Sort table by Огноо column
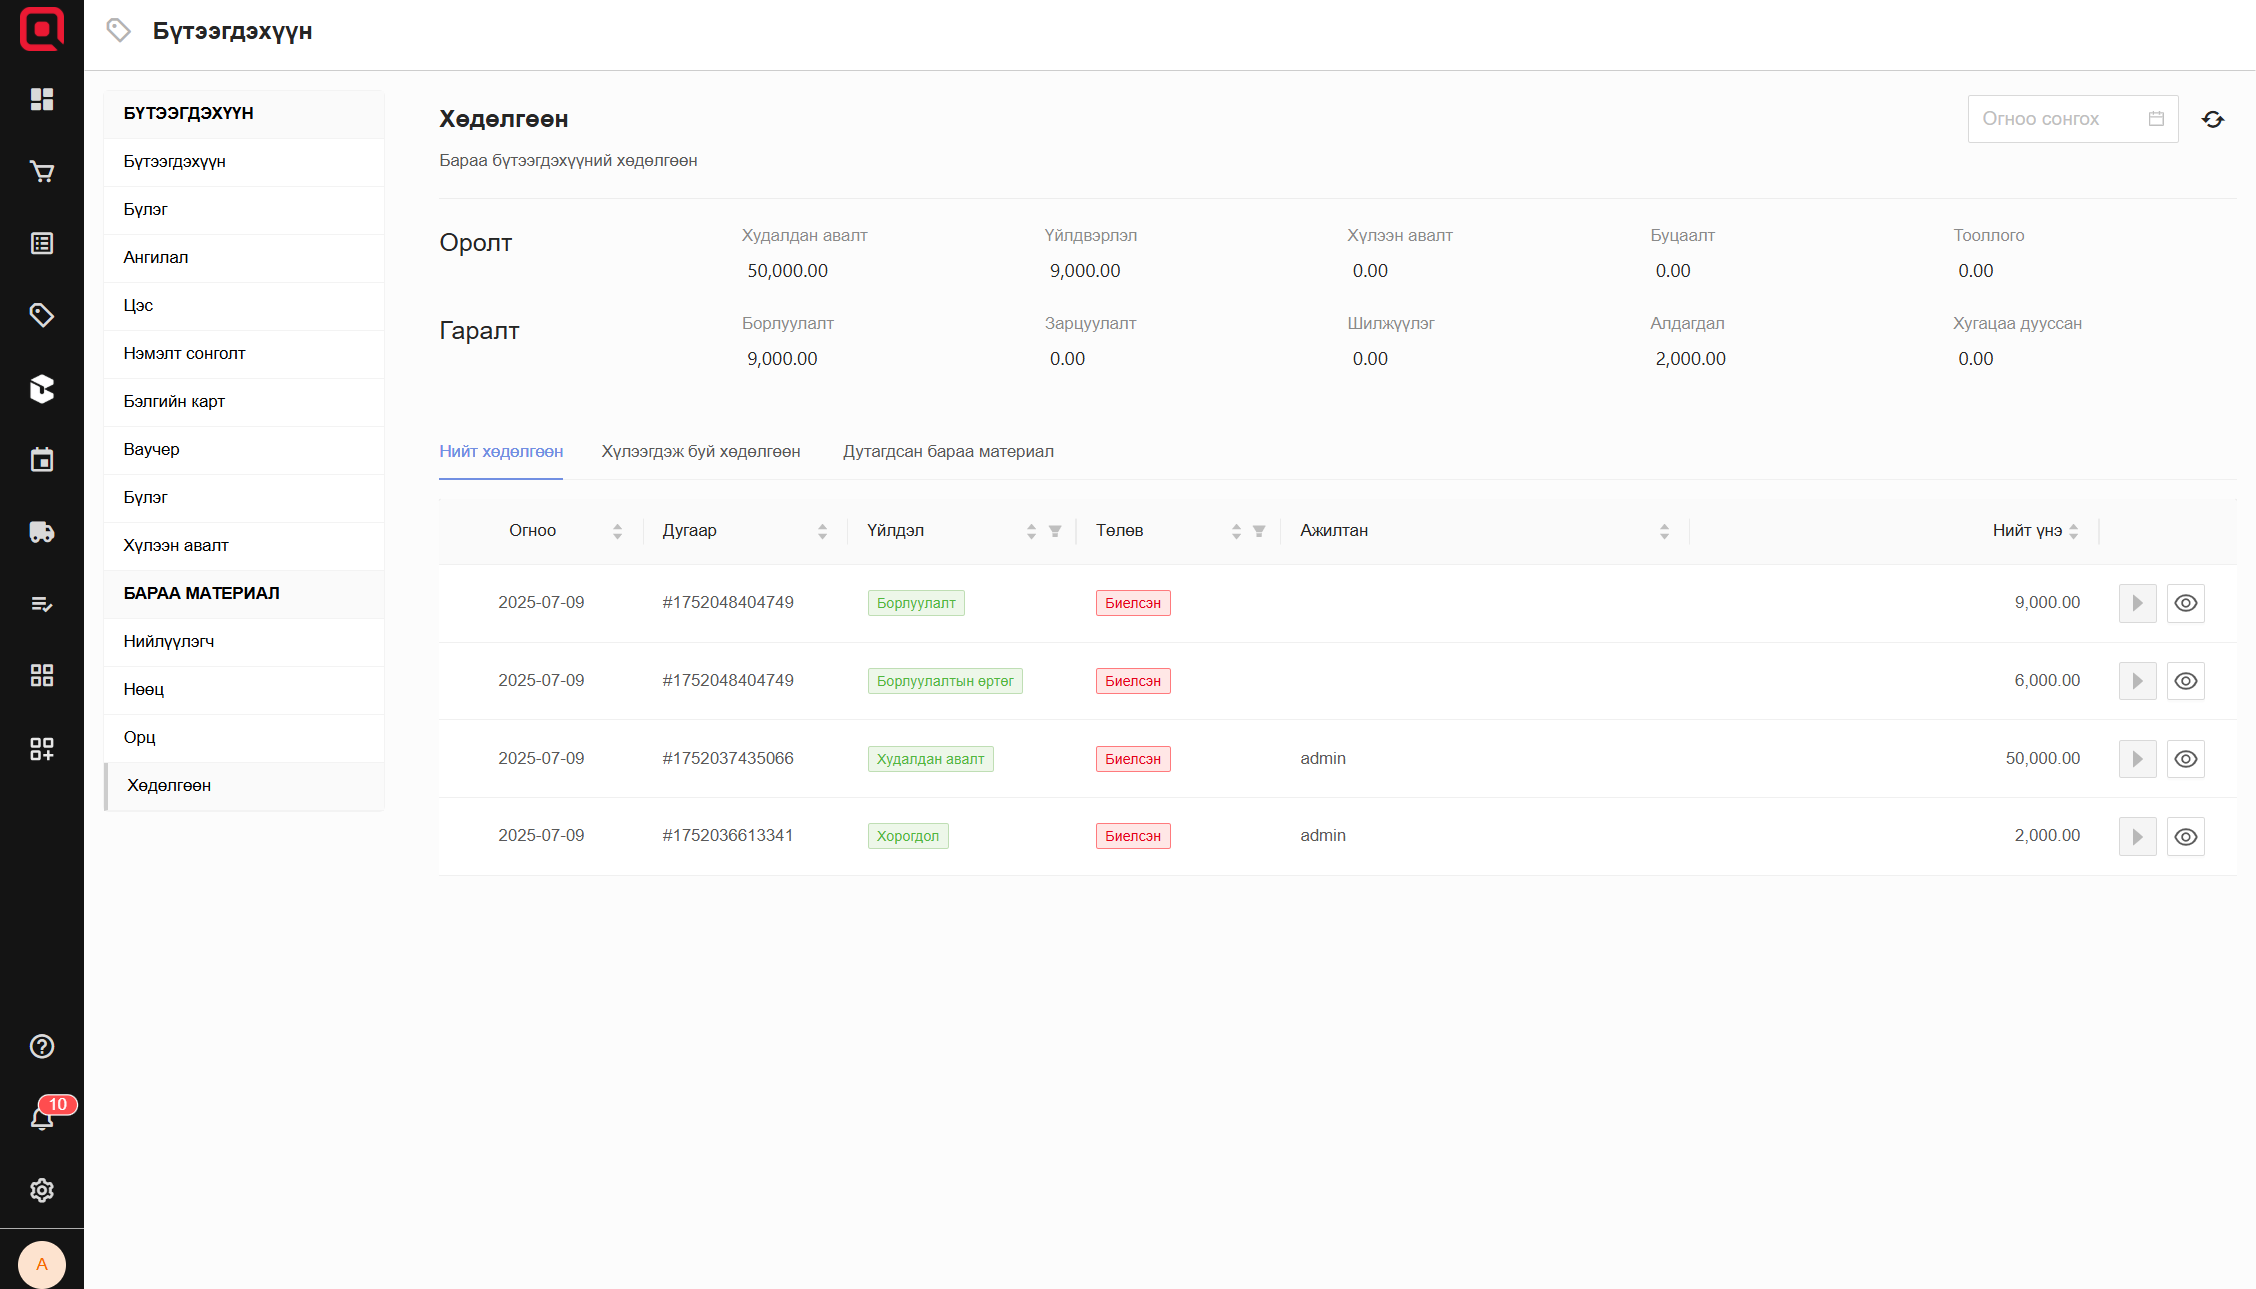The height and width of the screenshot is (1289, 2256). 617,531
